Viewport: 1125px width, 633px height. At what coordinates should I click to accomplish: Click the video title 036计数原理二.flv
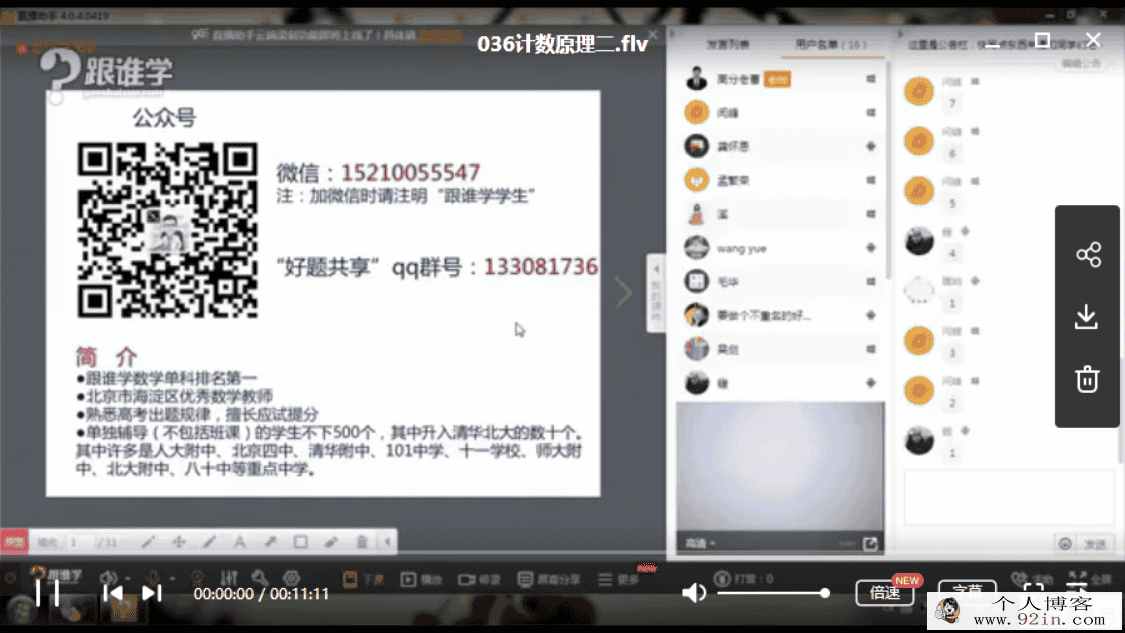(x=562, y=44)
